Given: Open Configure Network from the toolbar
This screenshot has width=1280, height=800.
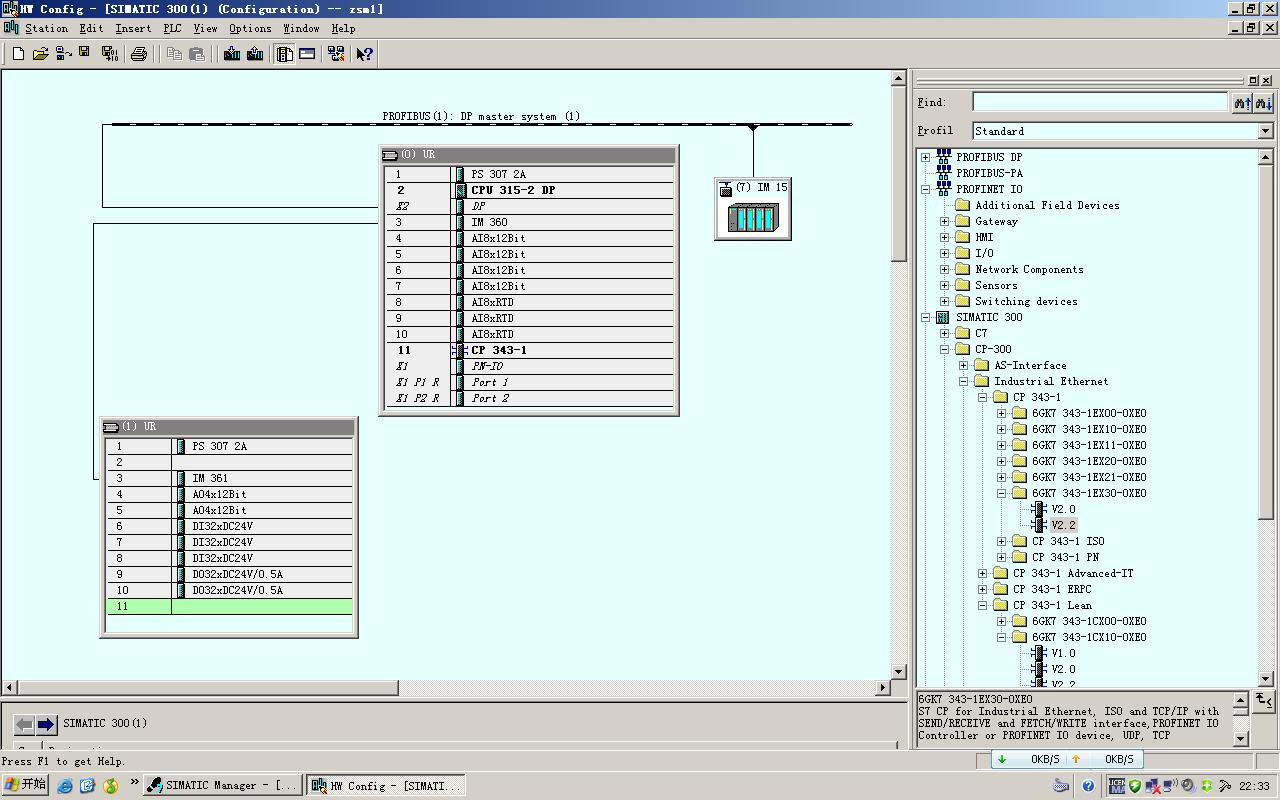Looking at the screenshot, I should 335,54.
